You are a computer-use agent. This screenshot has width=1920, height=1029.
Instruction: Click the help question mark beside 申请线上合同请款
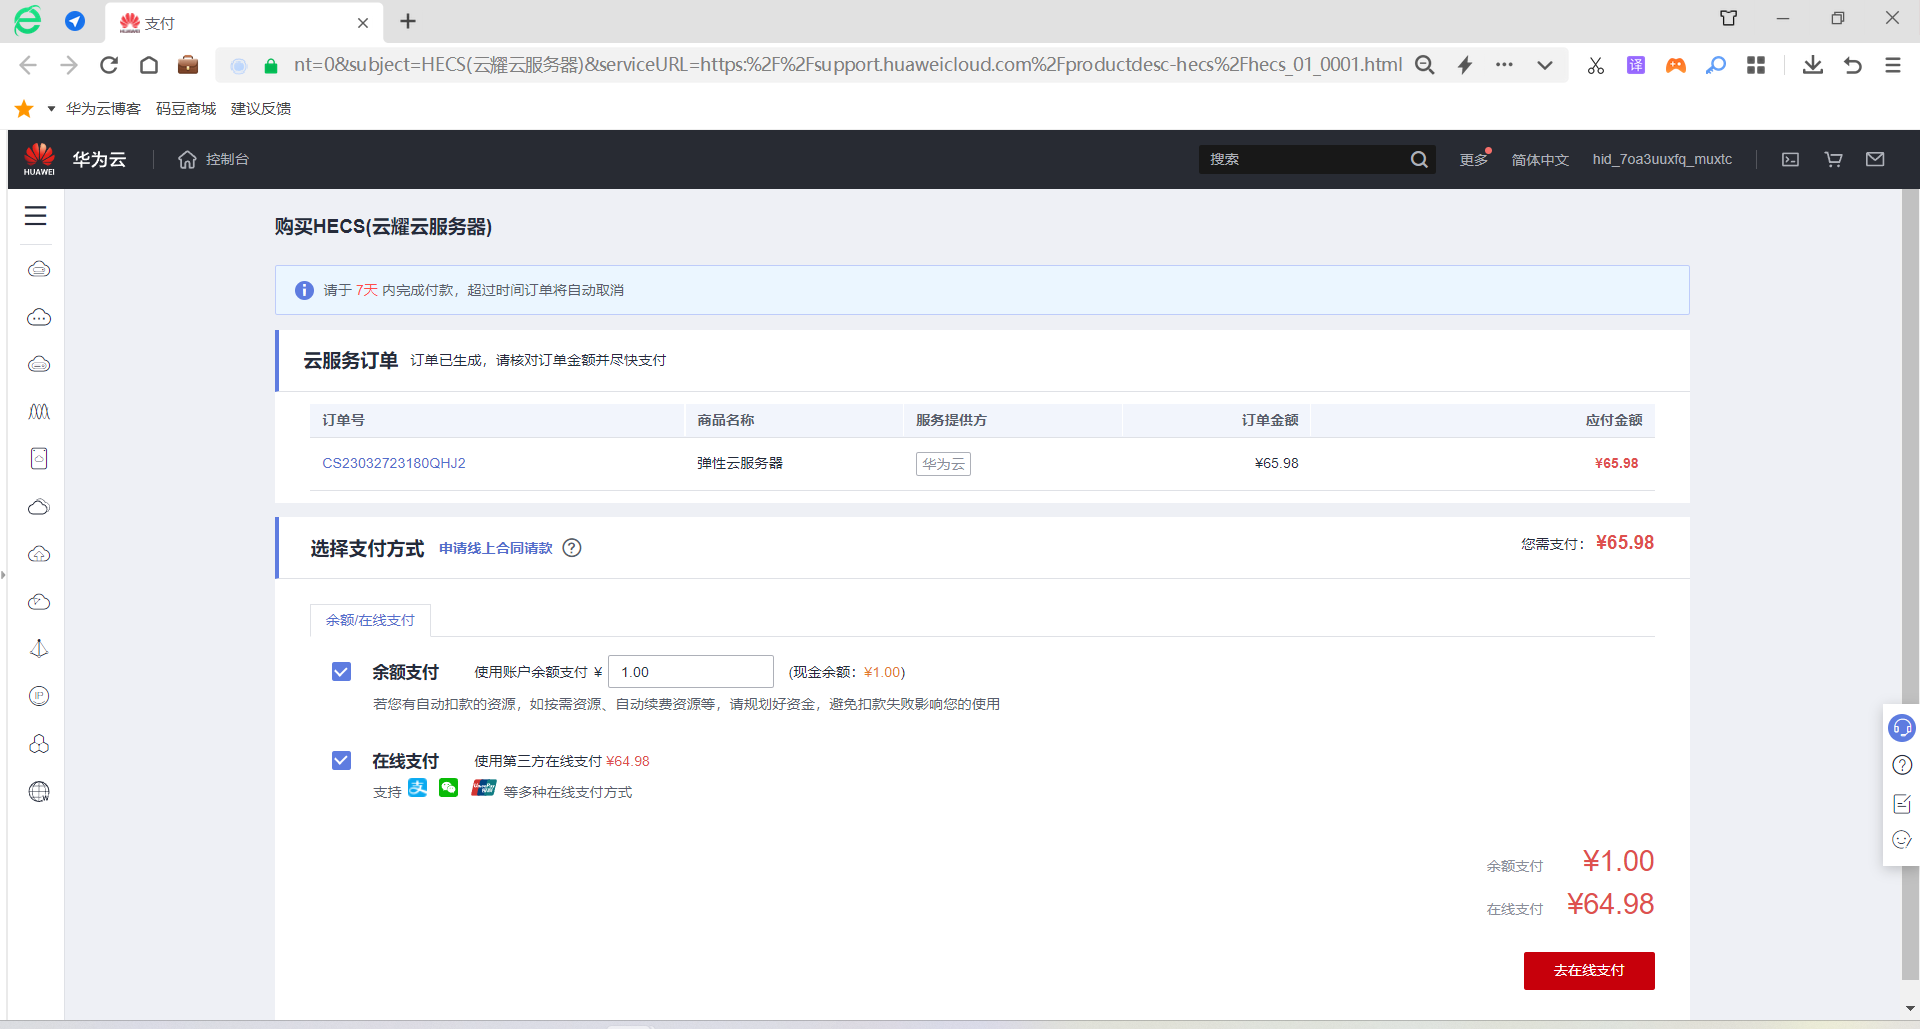(x=572, y=548)
